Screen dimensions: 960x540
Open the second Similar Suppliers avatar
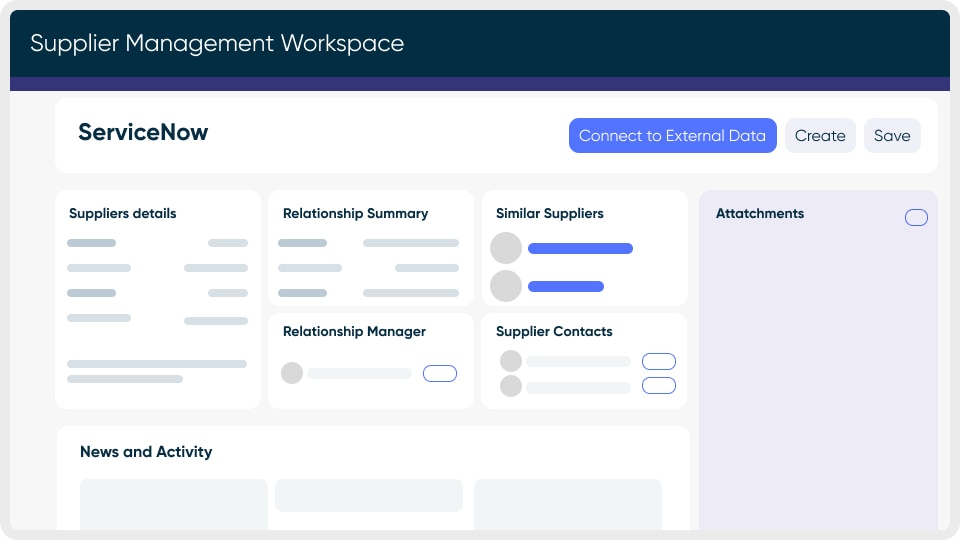tap(506, 286)
